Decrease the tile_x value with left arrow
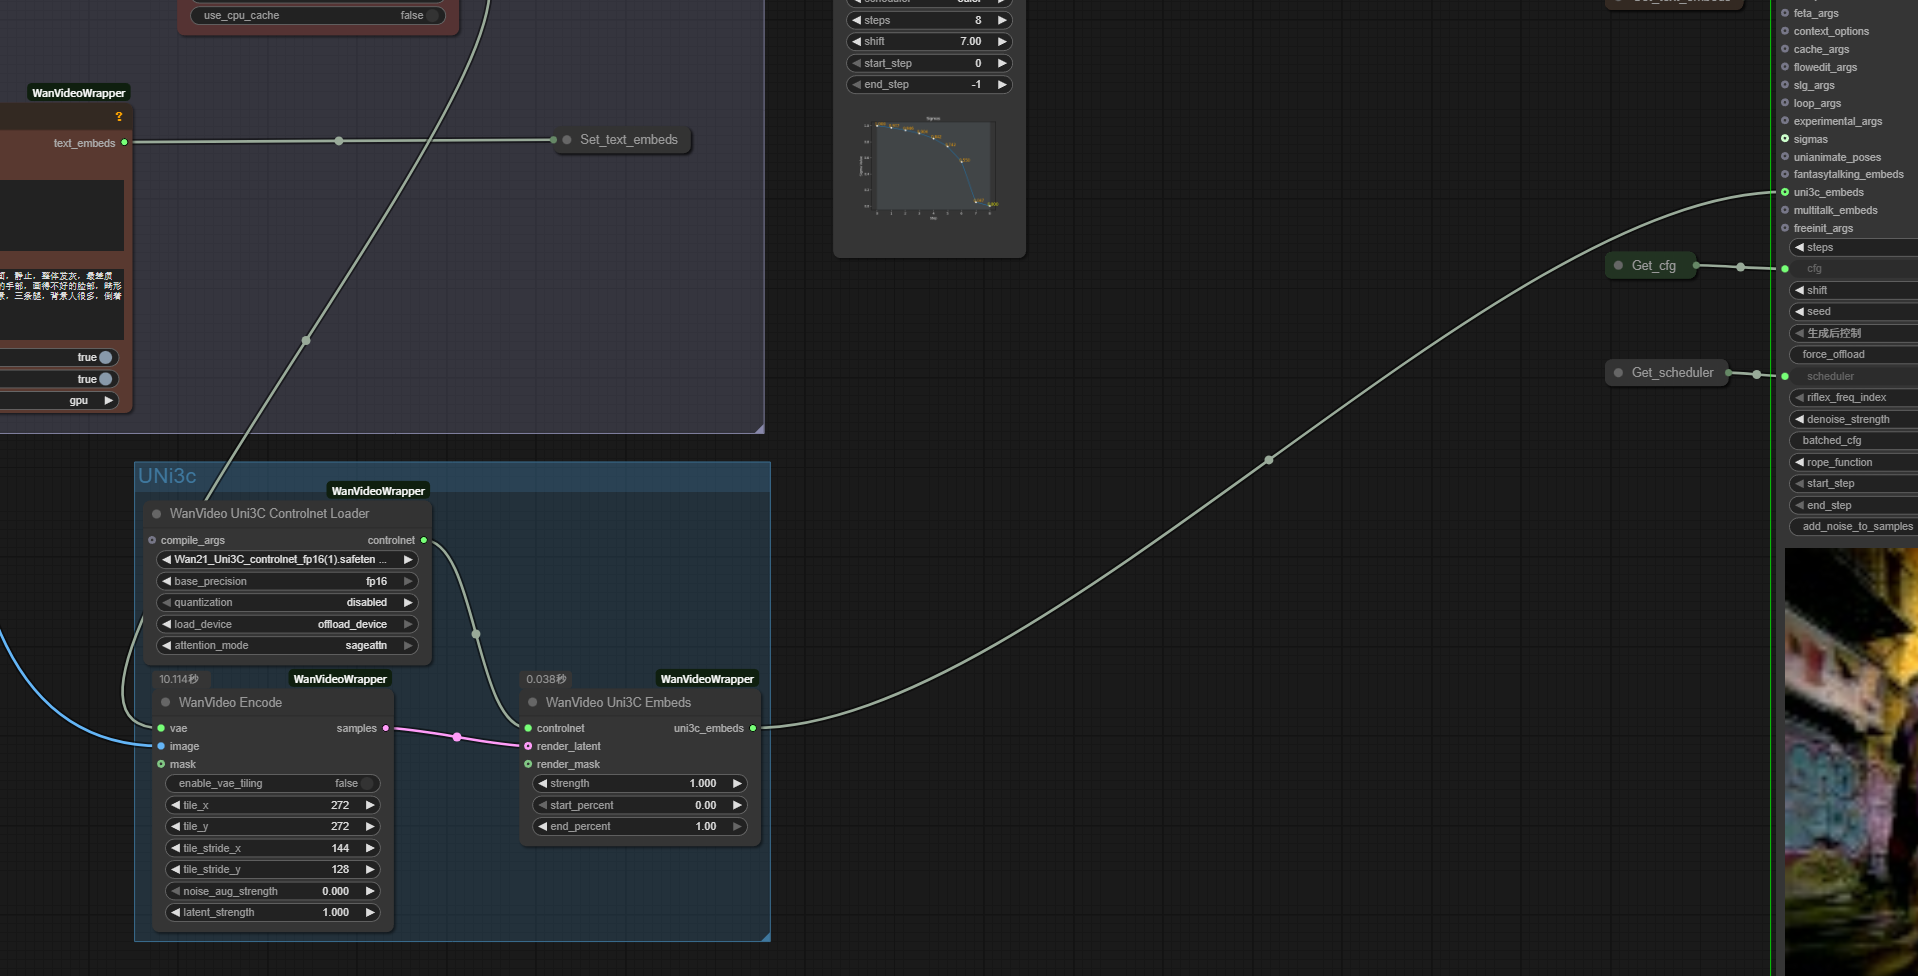 176,806
